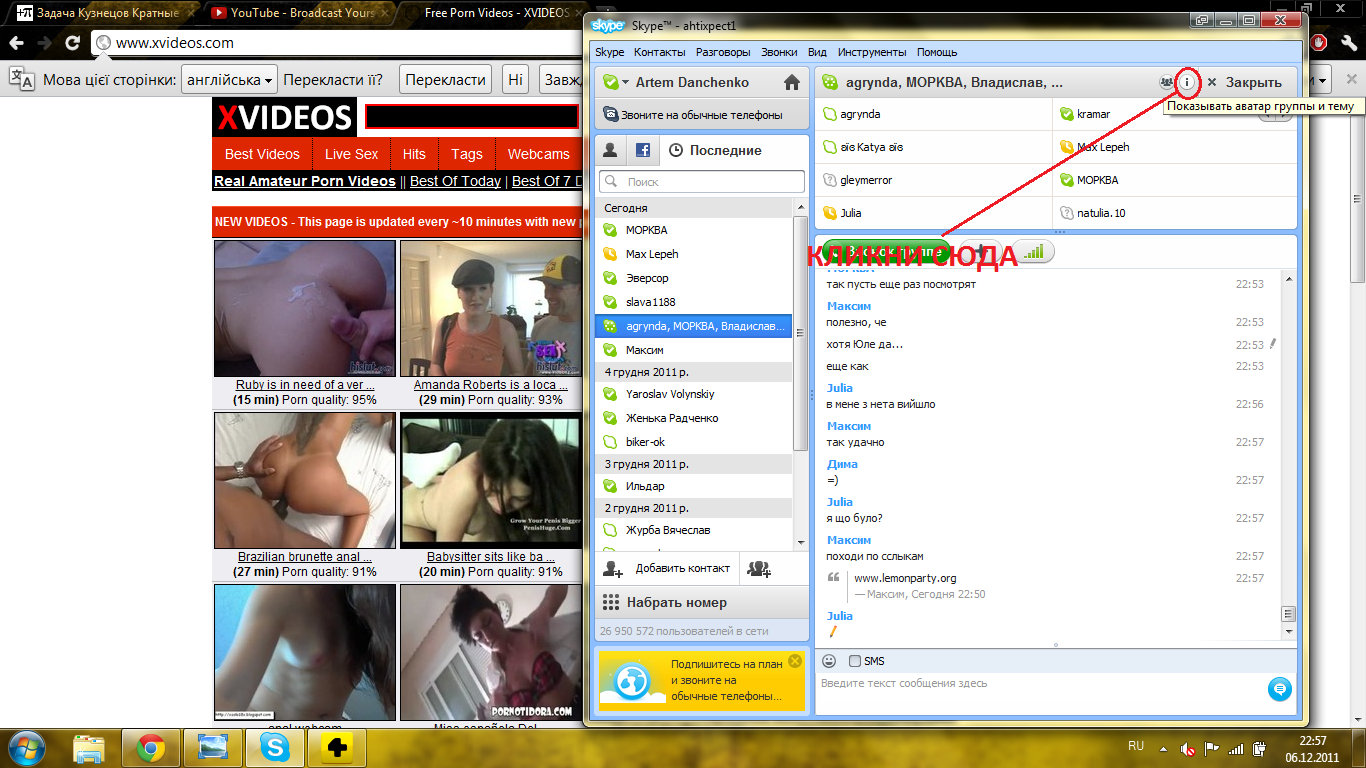
Task: Open the Skype menu
Action: tap(609, 52)
